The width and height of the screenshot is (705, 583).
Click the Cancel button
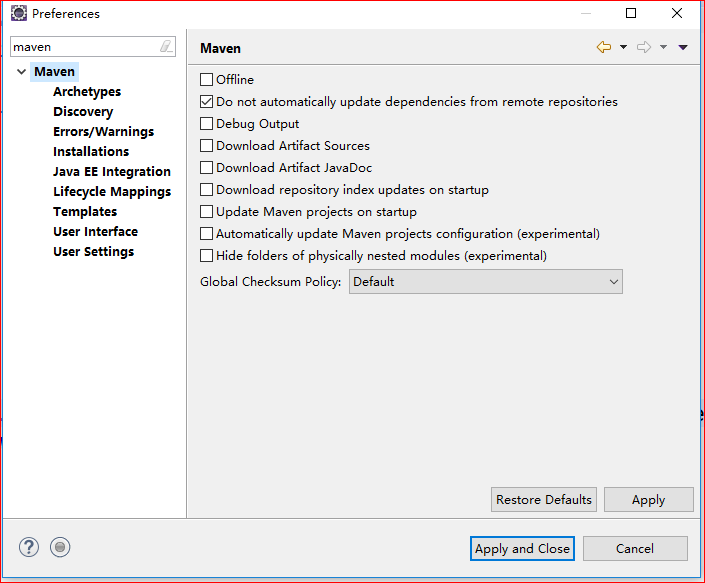tap(635, 548)
